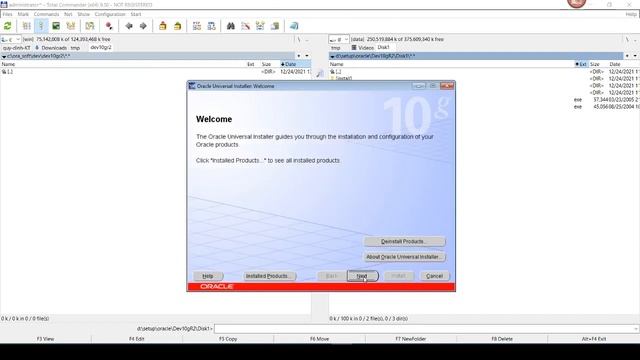
Task: Click the green Refresh icon in Total Commander toolbar
Action: point(7,26)
